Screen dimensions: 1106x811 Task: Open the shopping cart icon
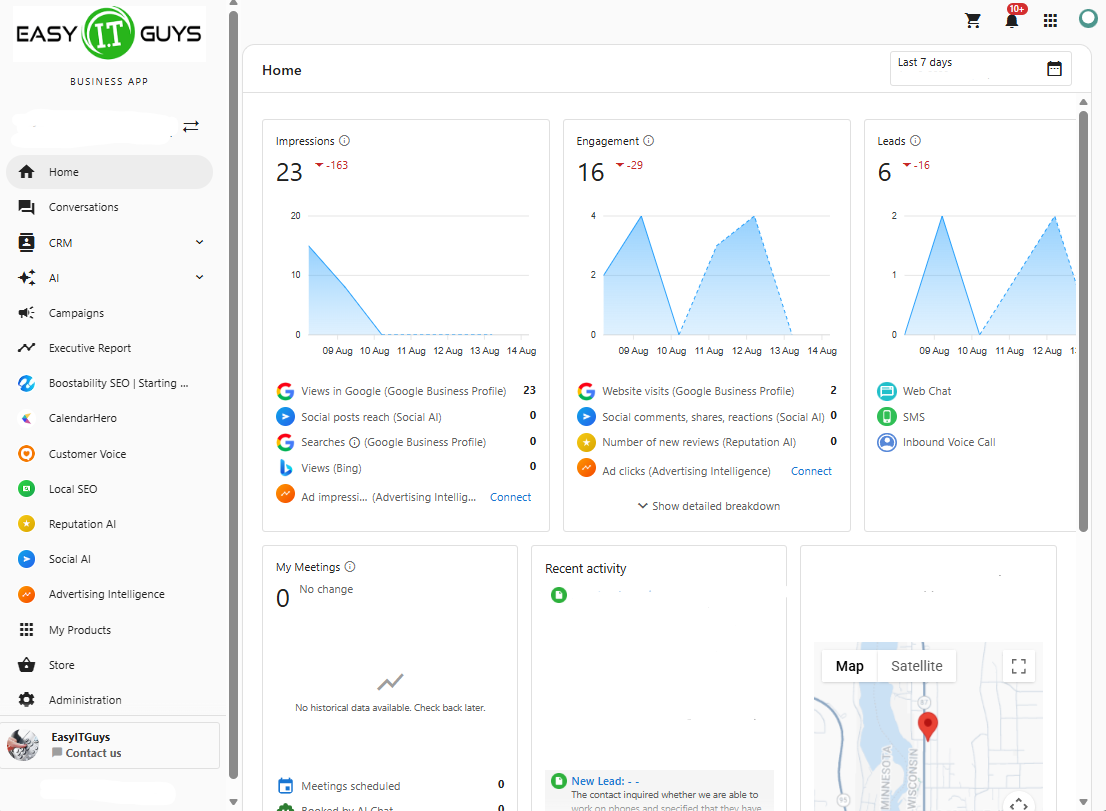973,20
